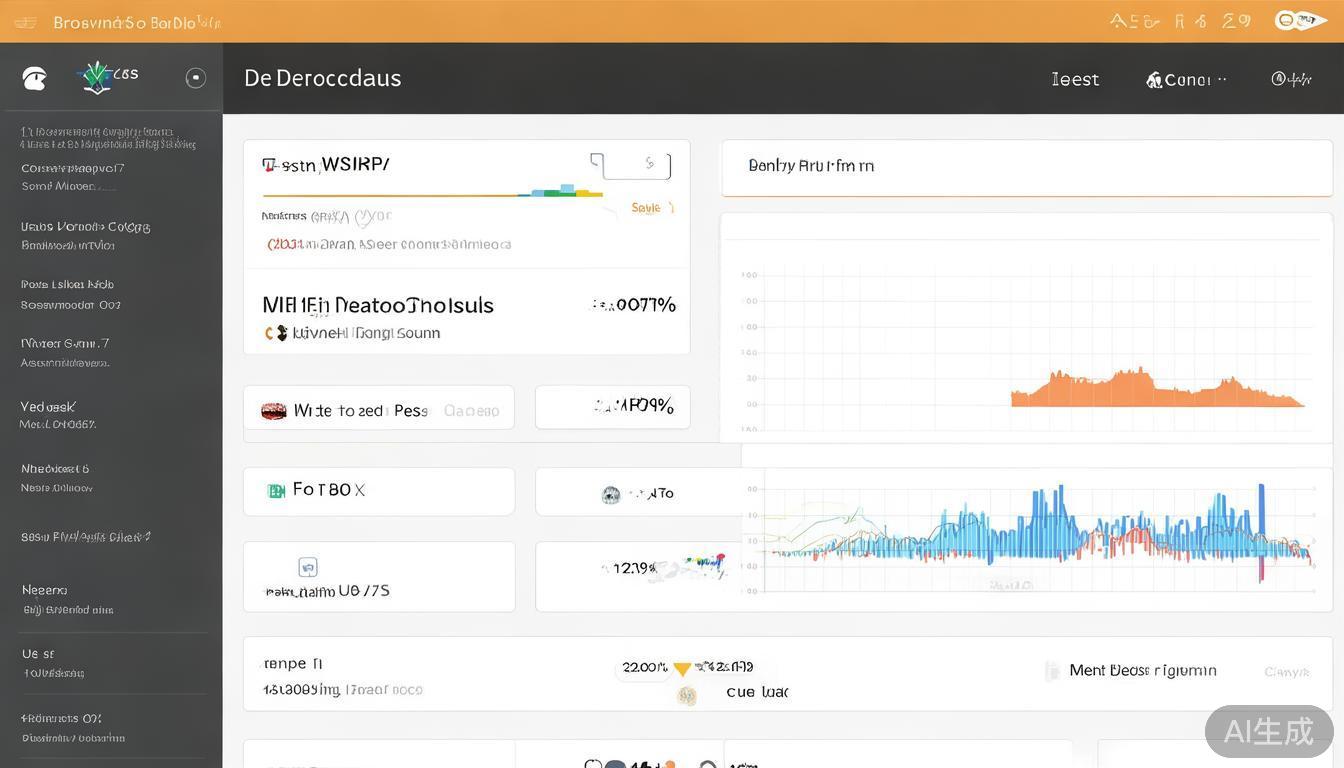
Task: Select the 'Ieest' tab in the dark header
Action: point(1075,80)
